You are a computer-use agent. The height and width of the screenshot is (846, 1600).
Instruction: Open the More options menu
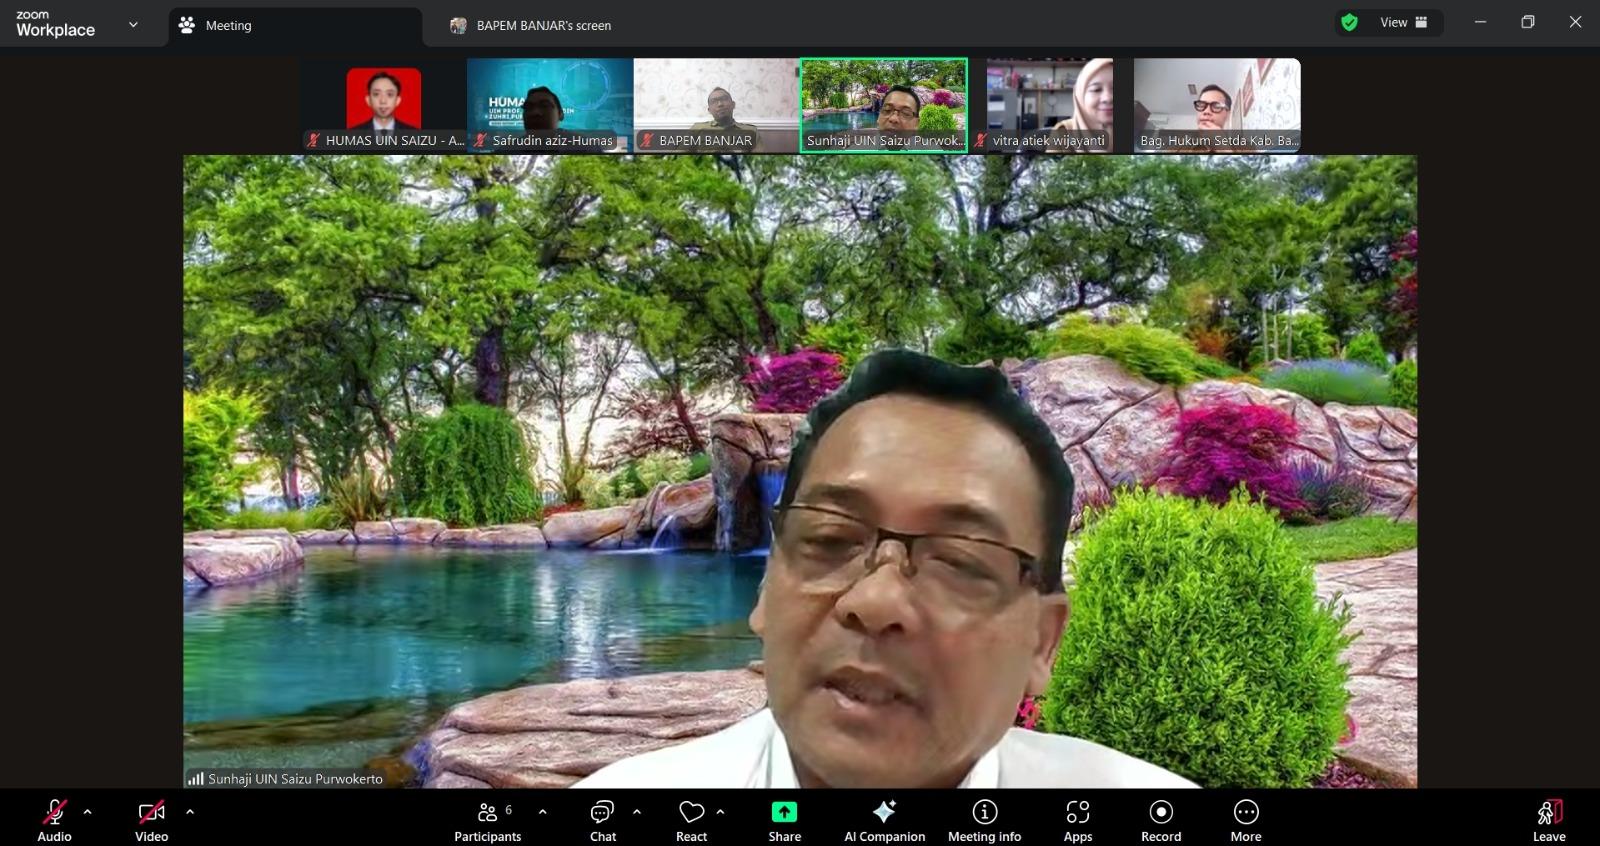click(x=1245, y=819)
